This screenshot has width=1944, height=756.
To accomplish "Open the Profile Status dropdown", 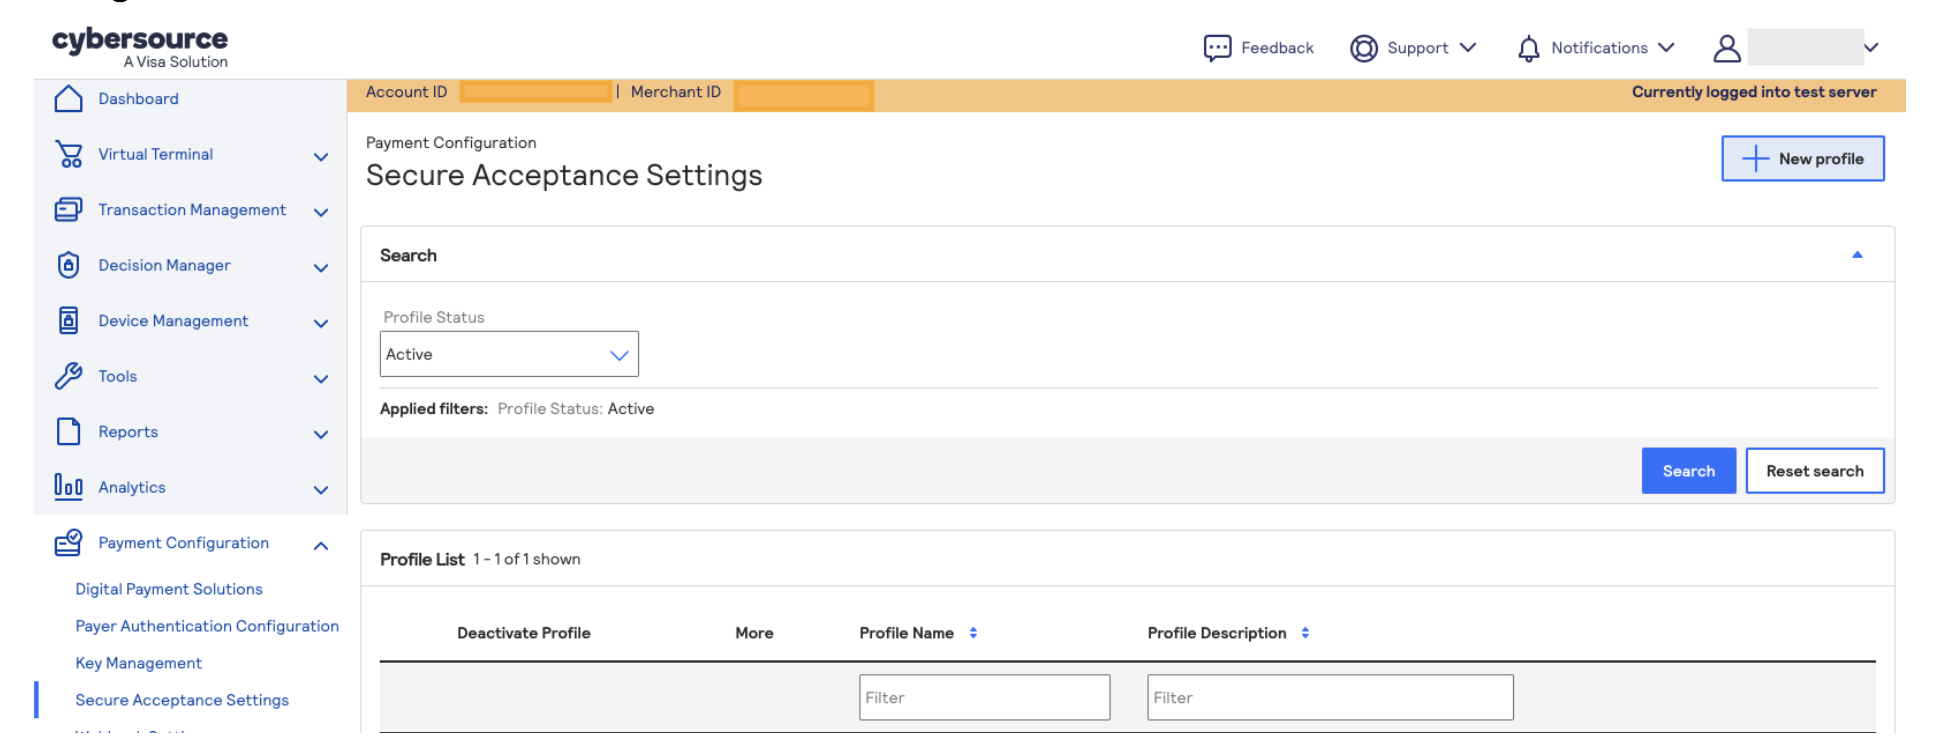I will pyautogui.click(x=509, y=354).
